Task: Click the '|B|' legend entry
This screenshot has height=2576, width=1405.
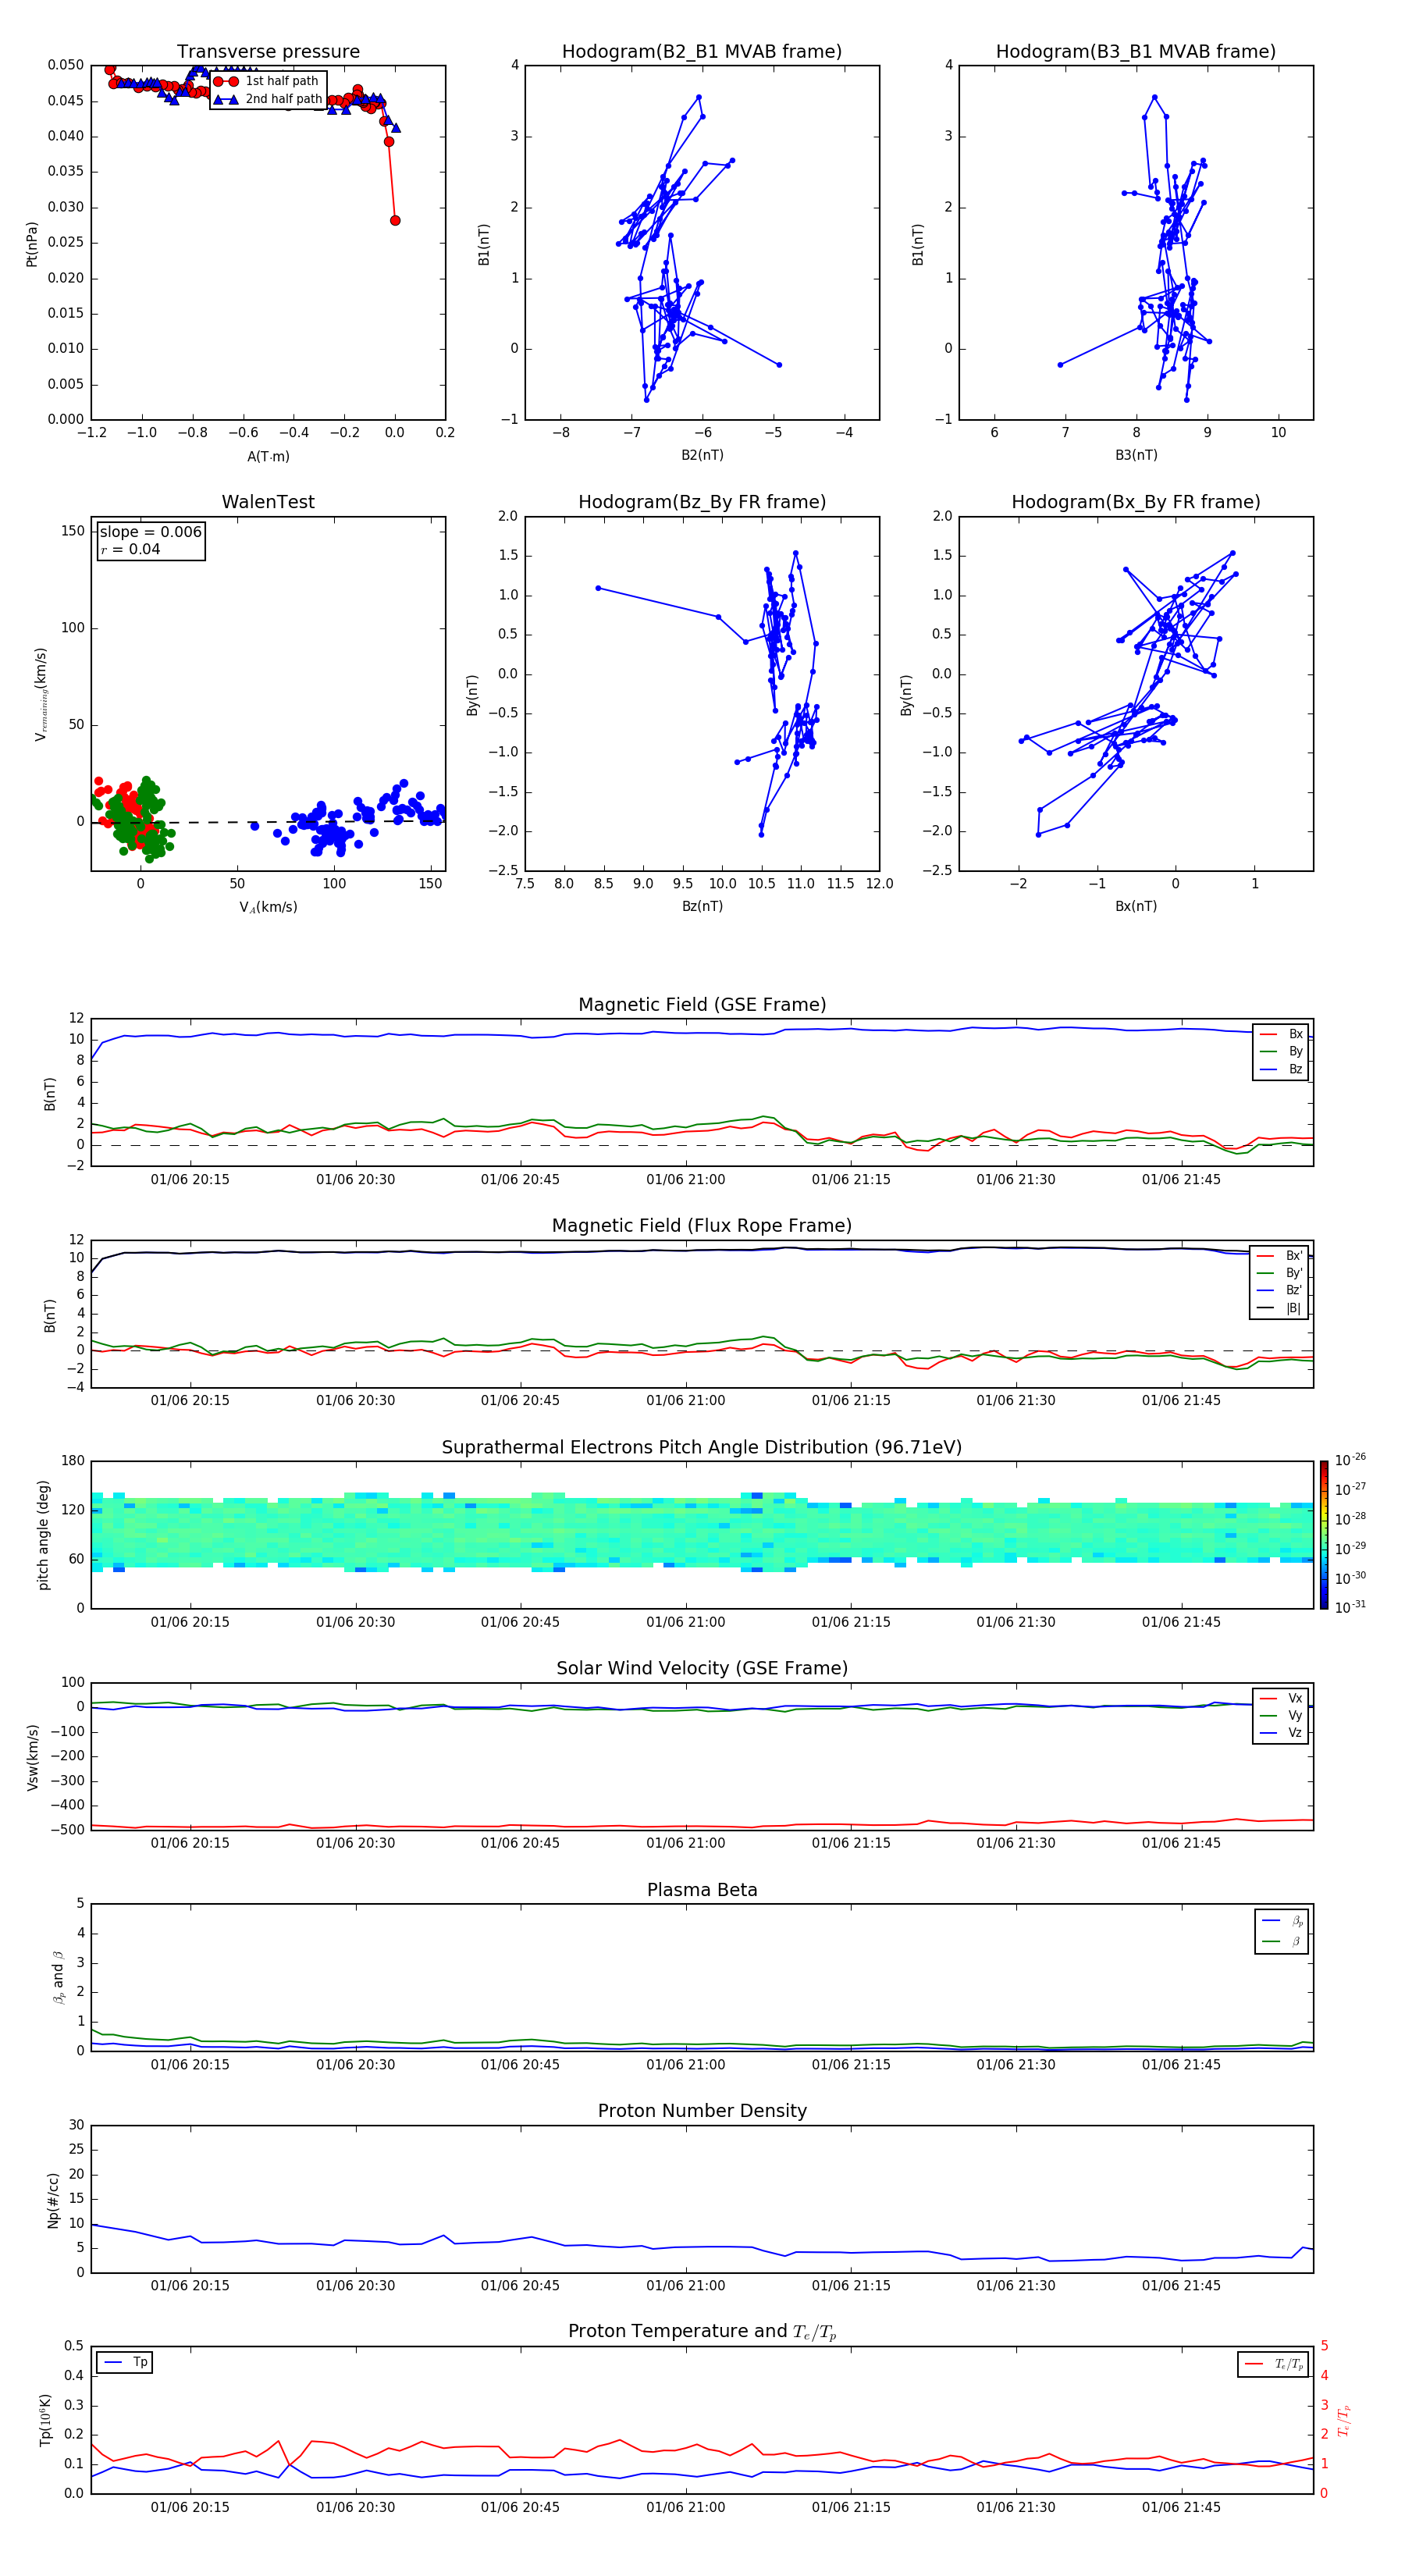Action: point(1280,1308)
